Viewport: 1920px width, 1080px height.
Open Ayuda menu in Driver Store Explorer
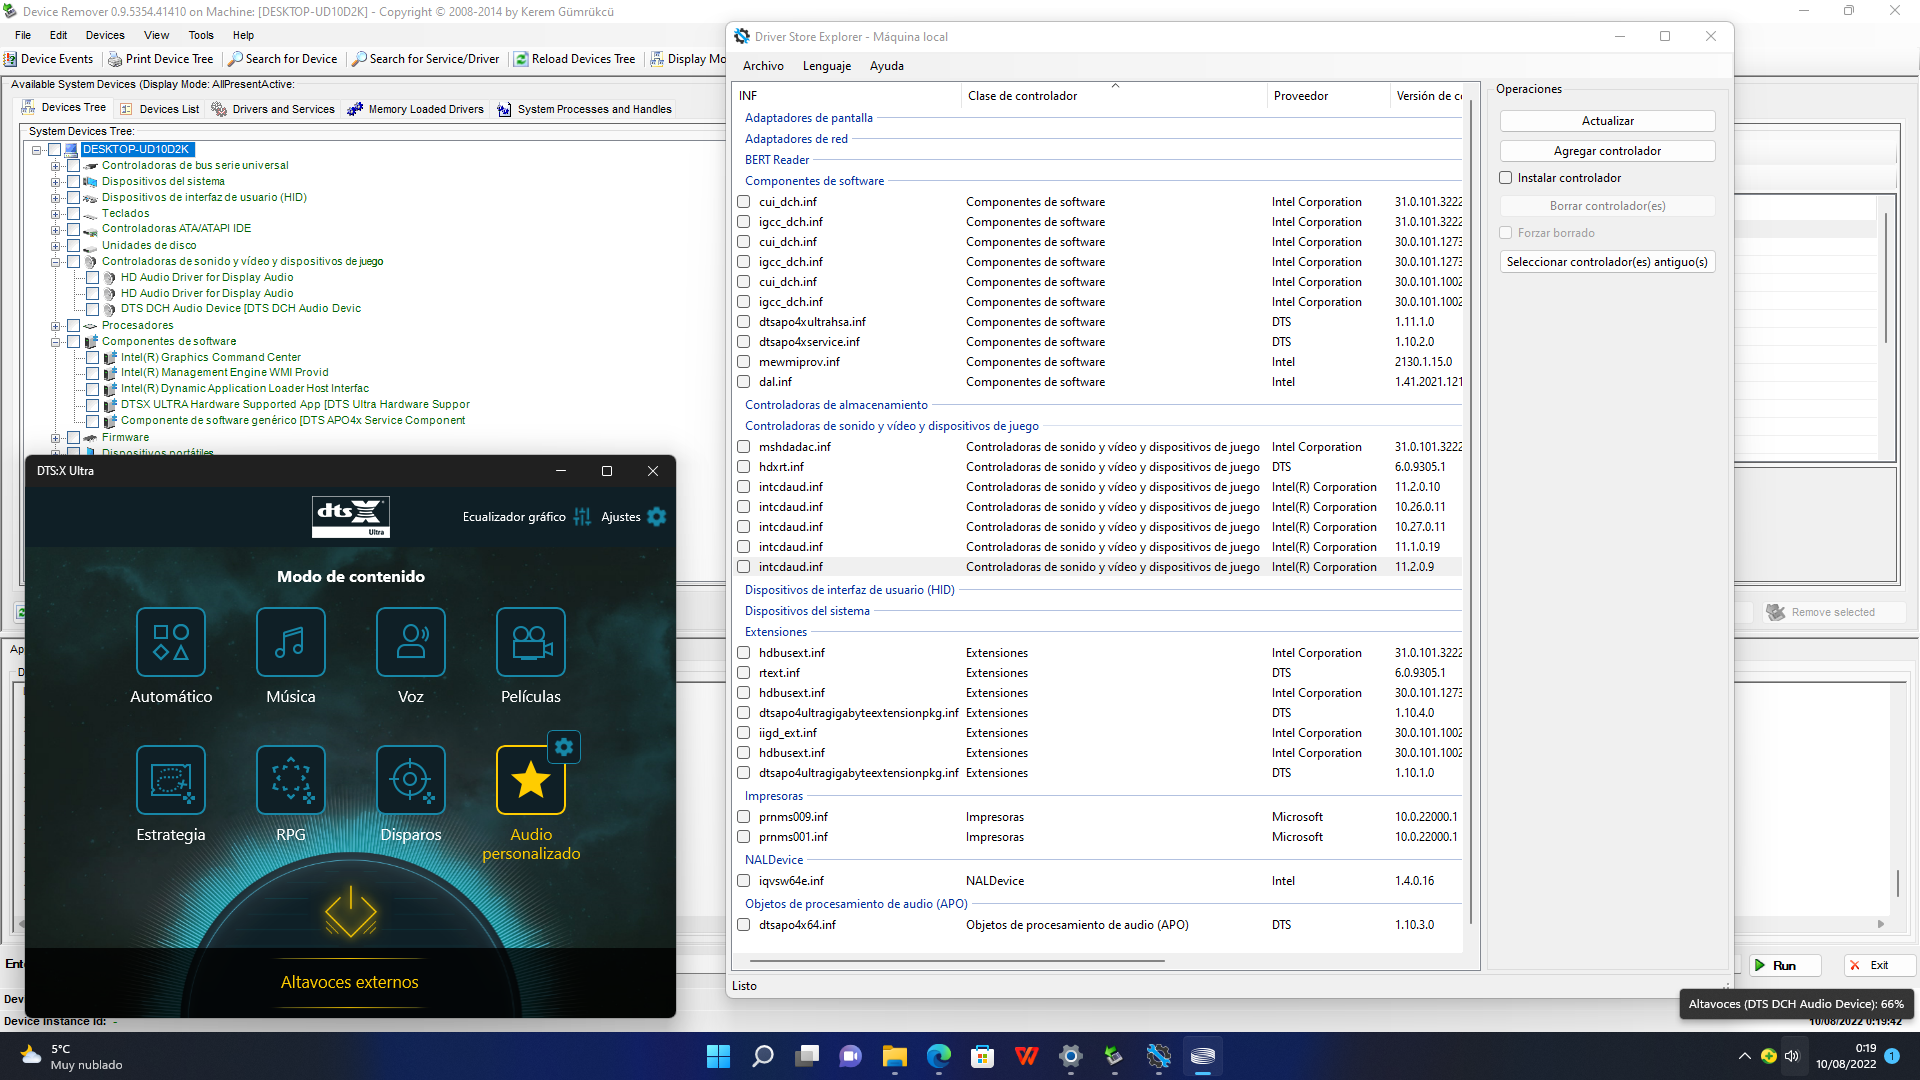(887, 66)
